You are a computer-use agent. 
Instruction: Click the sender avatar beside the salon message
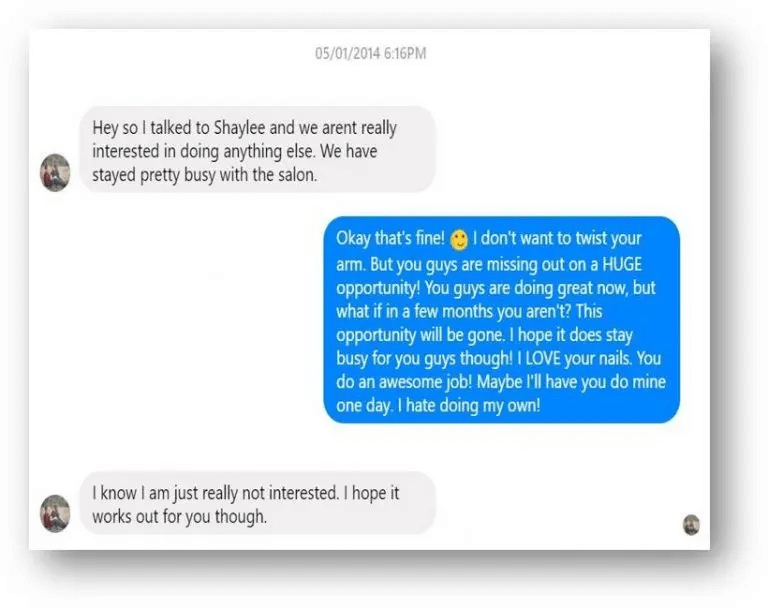click(x=55, y=172)
